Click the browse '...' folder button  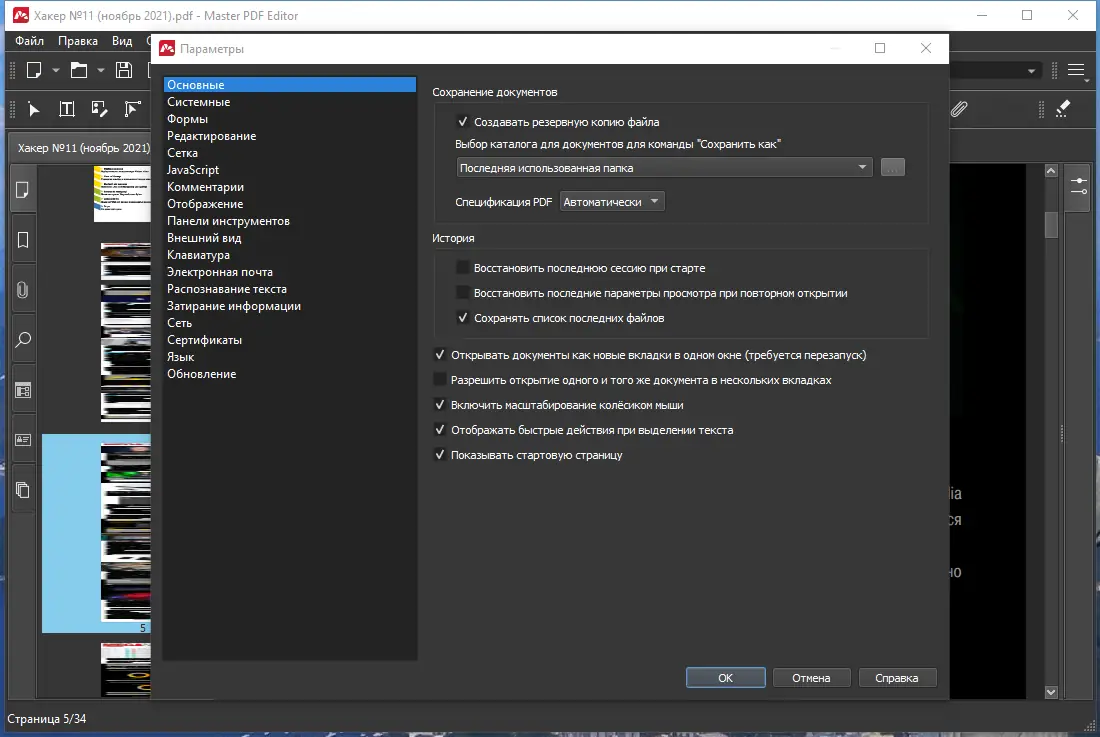892,168
